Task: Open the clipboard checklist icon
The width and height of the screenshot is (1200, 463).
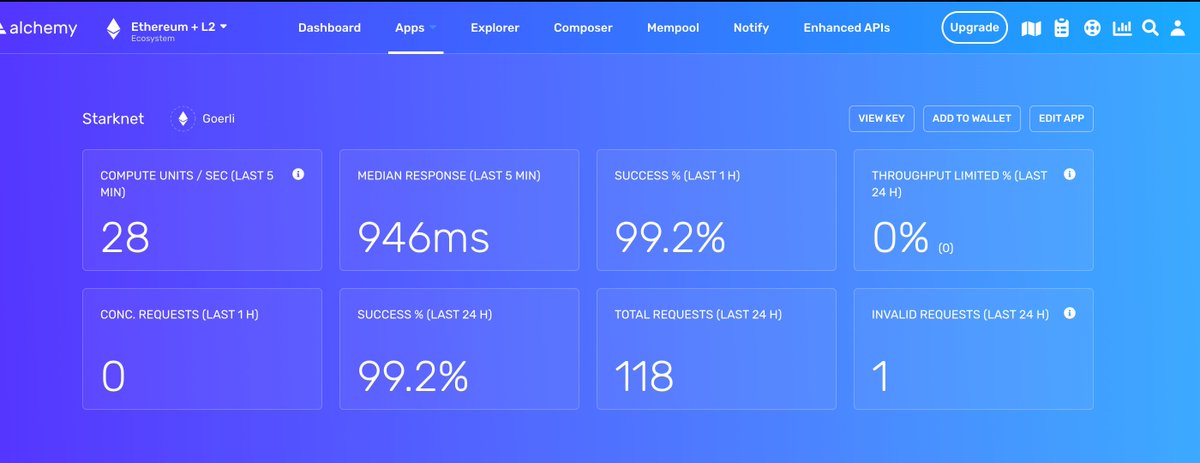Action: (1062, 28)
